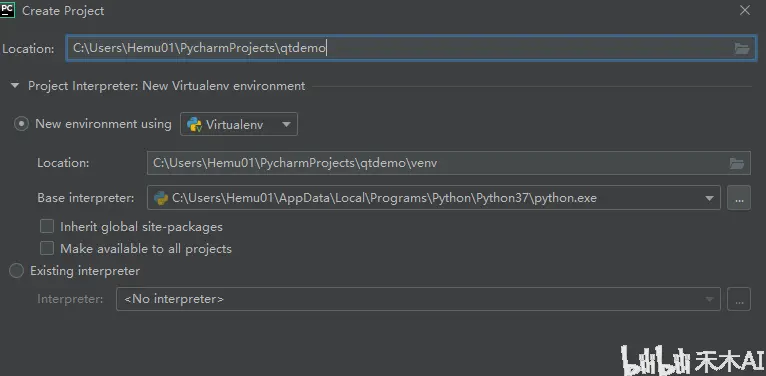Open the Virtualenv environment type dropdown

pyautogui.click(x=239, y=125)
